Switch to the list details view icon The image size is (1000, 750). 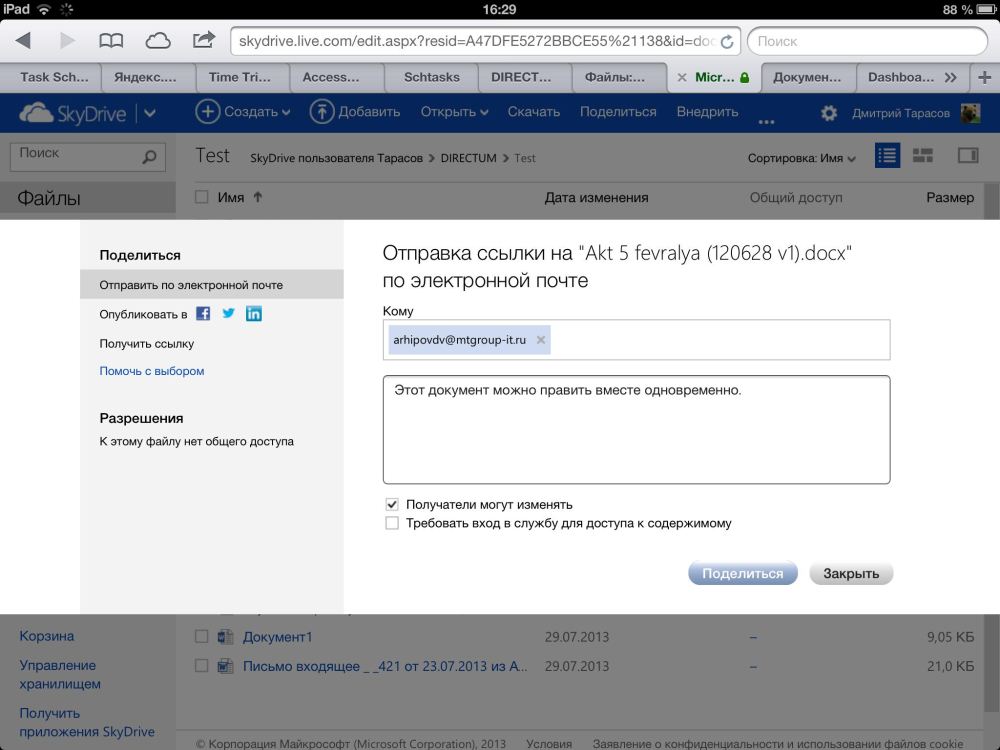[887, 156]
